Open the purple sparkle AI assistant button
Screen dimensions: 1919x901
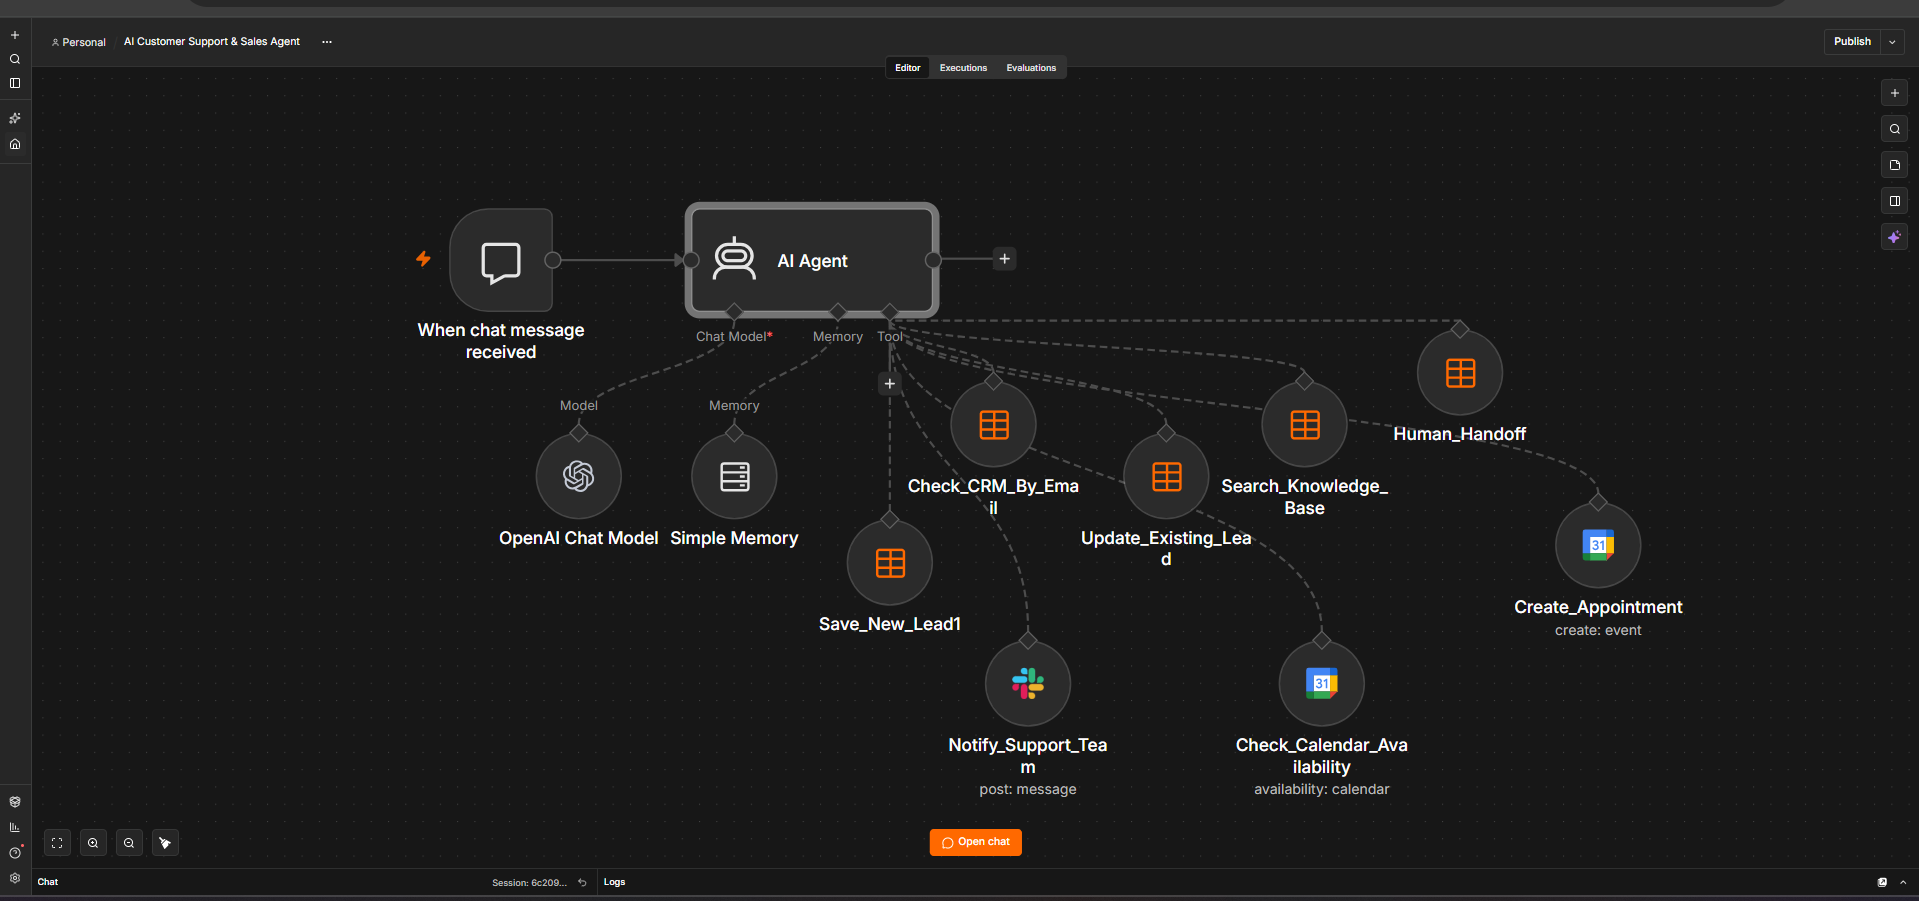point(1894,237)
